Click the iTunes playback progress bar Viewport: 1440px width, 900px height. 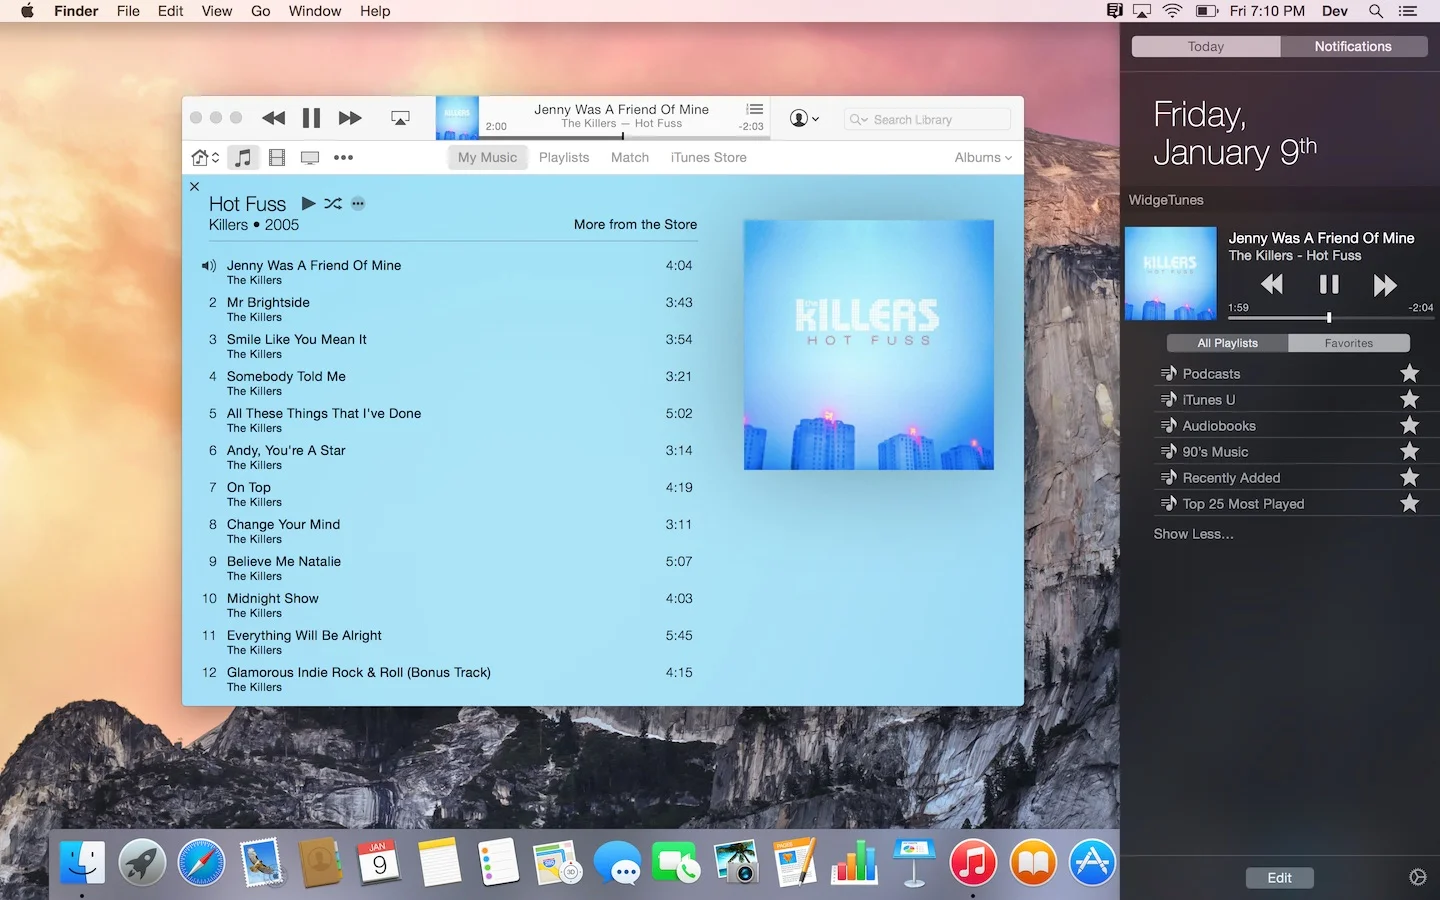(622, 136)
